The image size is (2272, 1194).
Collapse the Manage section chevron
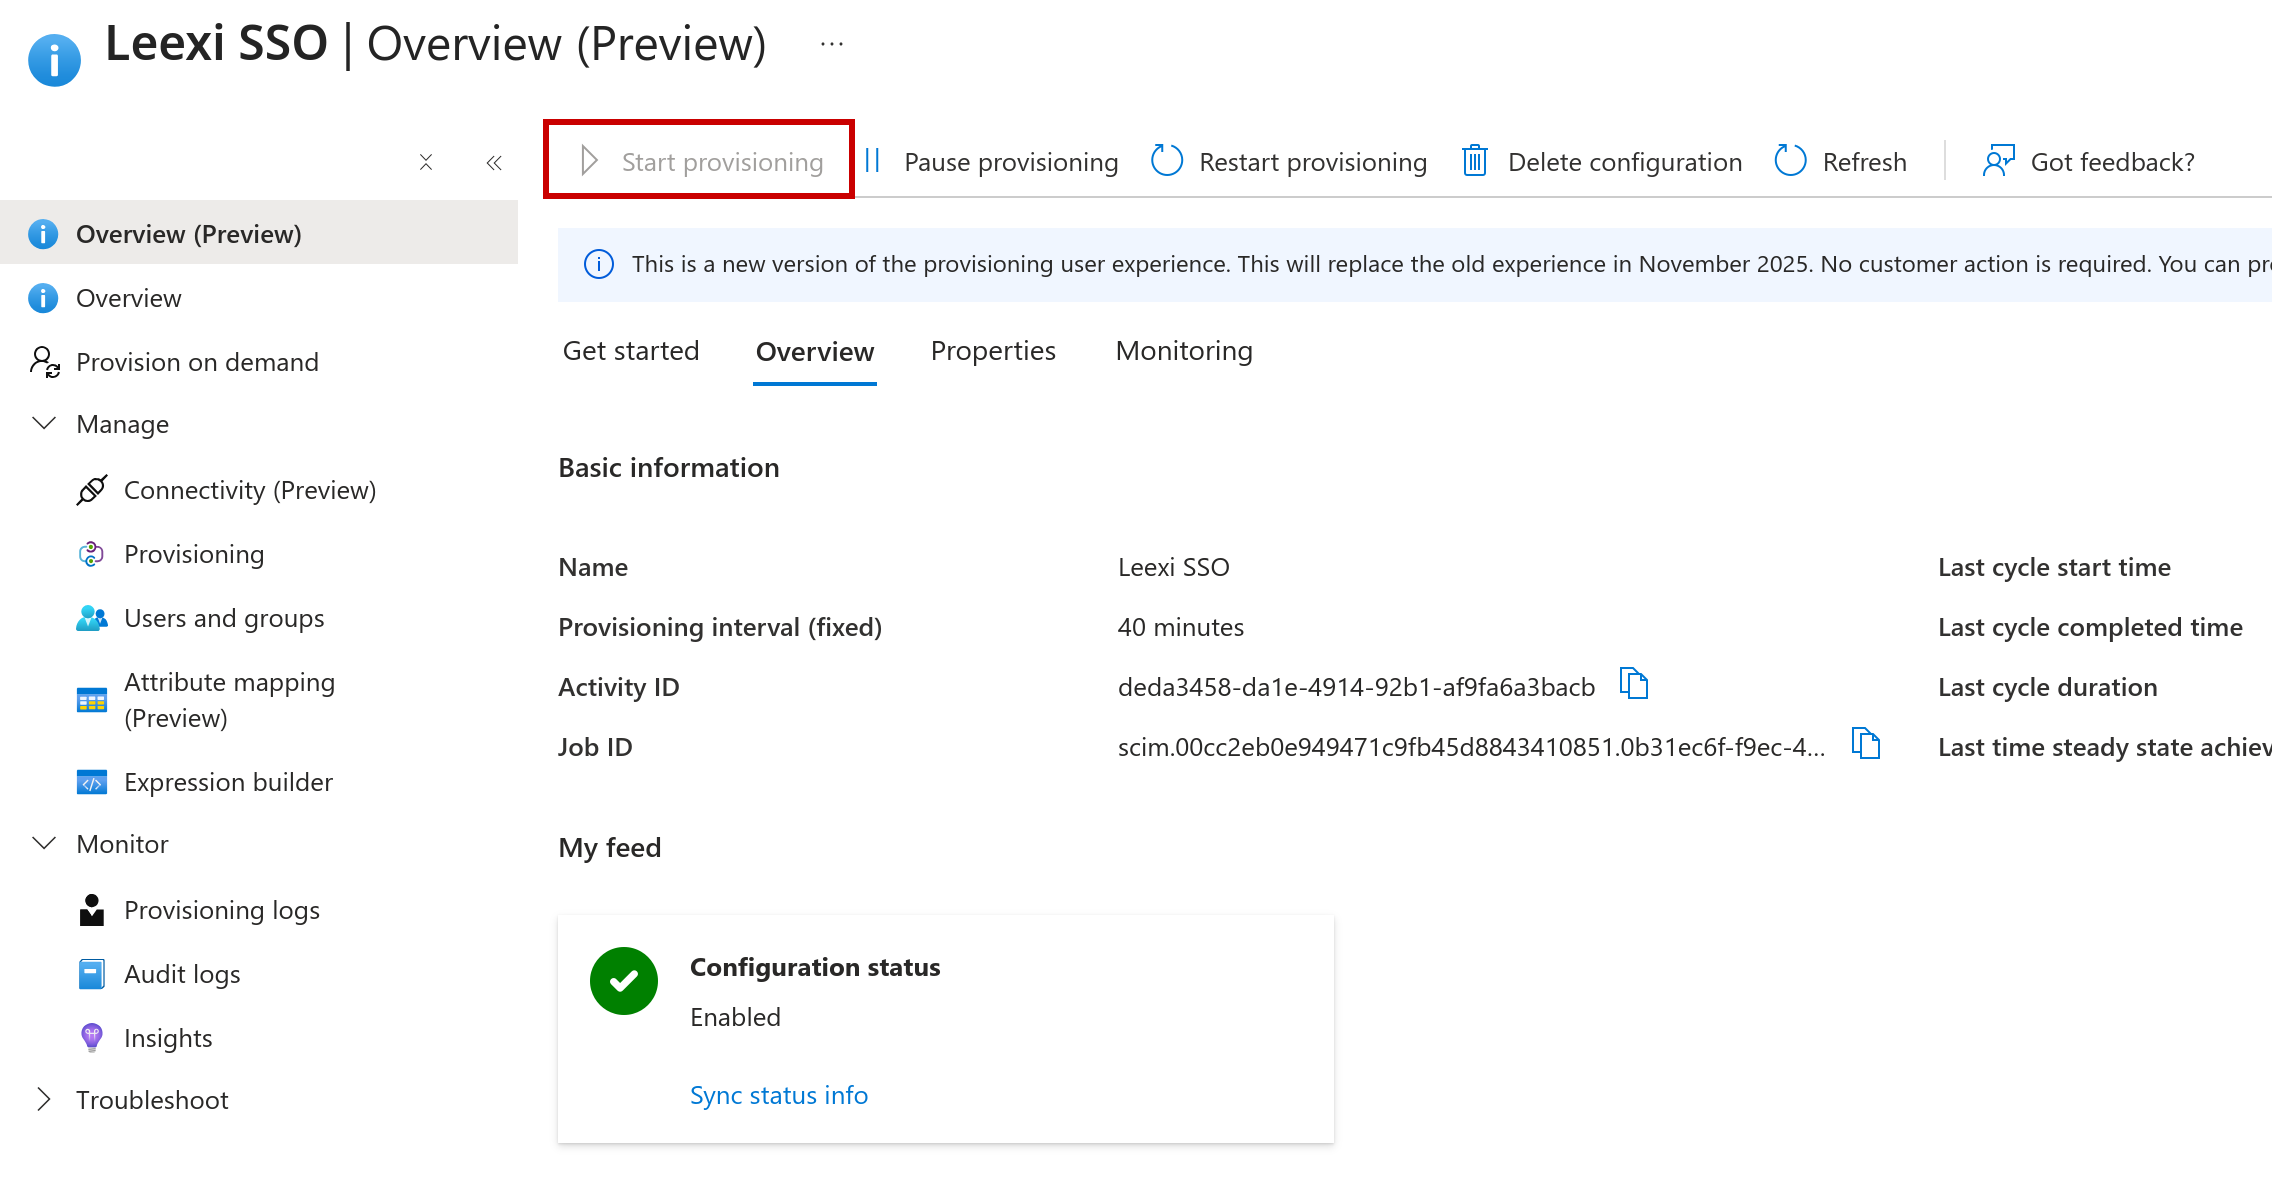[x=44, y=423]
